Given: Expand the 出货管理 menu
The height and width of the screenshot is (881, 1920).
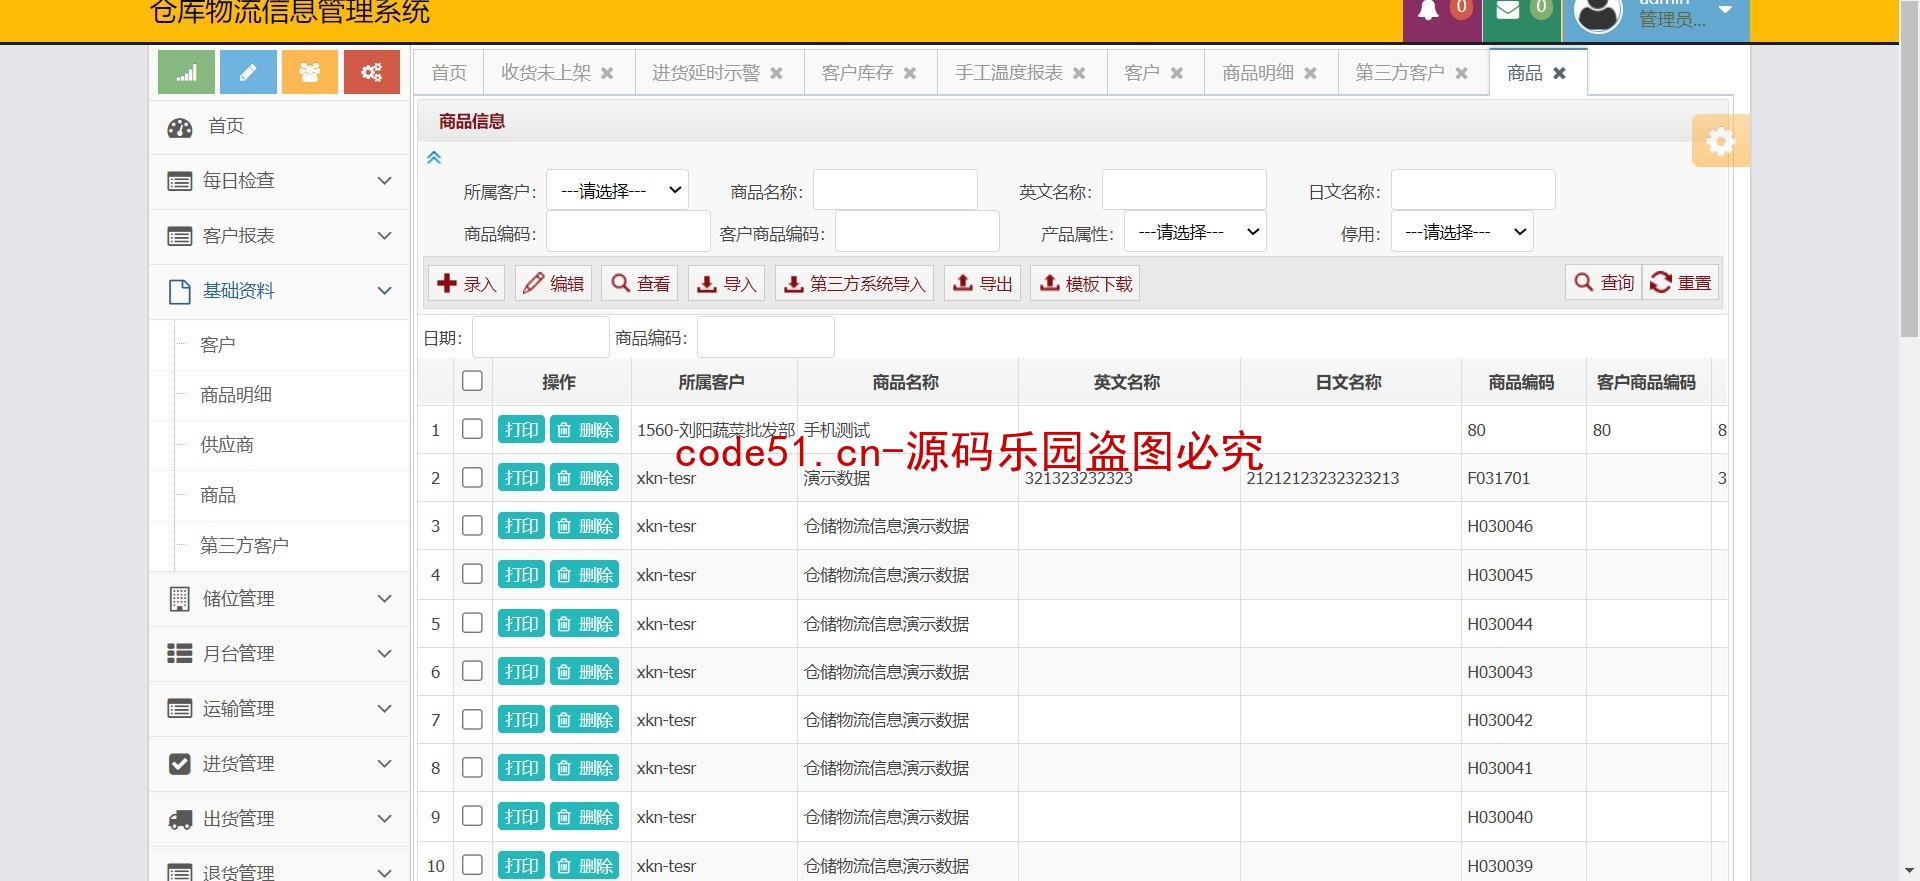Looking at the screenshot, I should click(279, 819).
